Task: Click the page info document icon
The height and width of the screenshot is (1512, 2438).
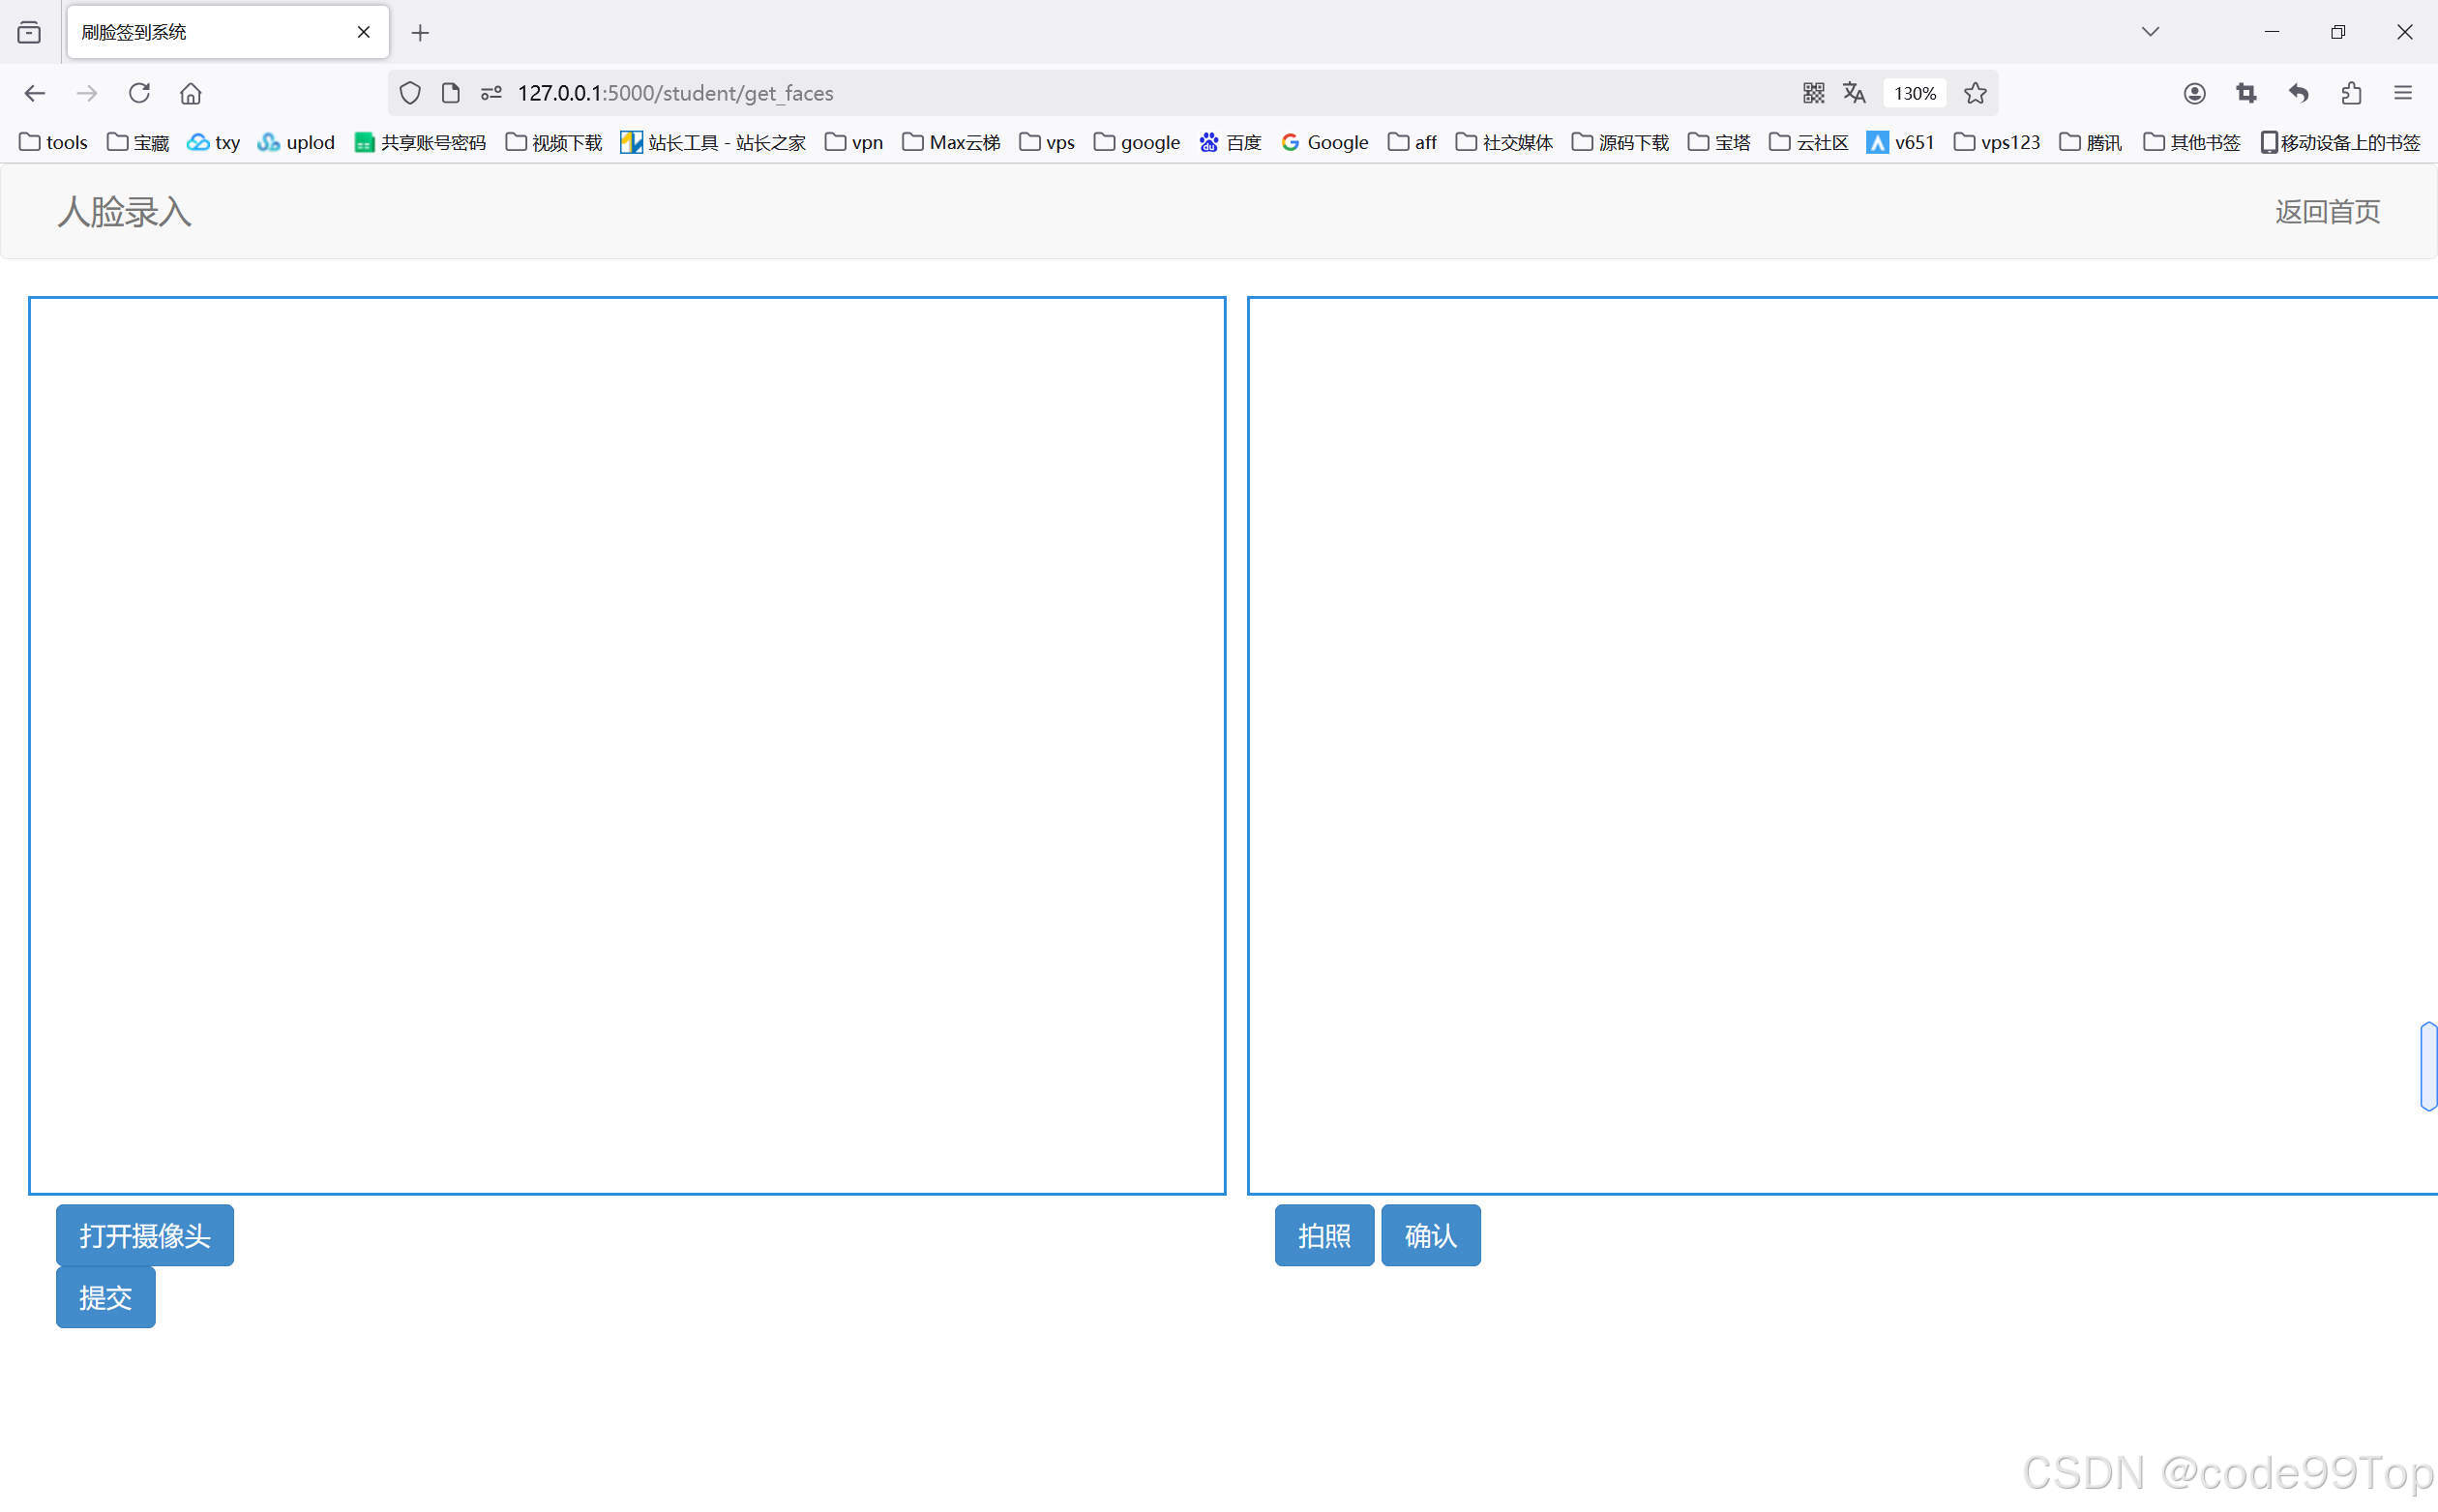Action: pyautogui.click(x=451, y=93)
